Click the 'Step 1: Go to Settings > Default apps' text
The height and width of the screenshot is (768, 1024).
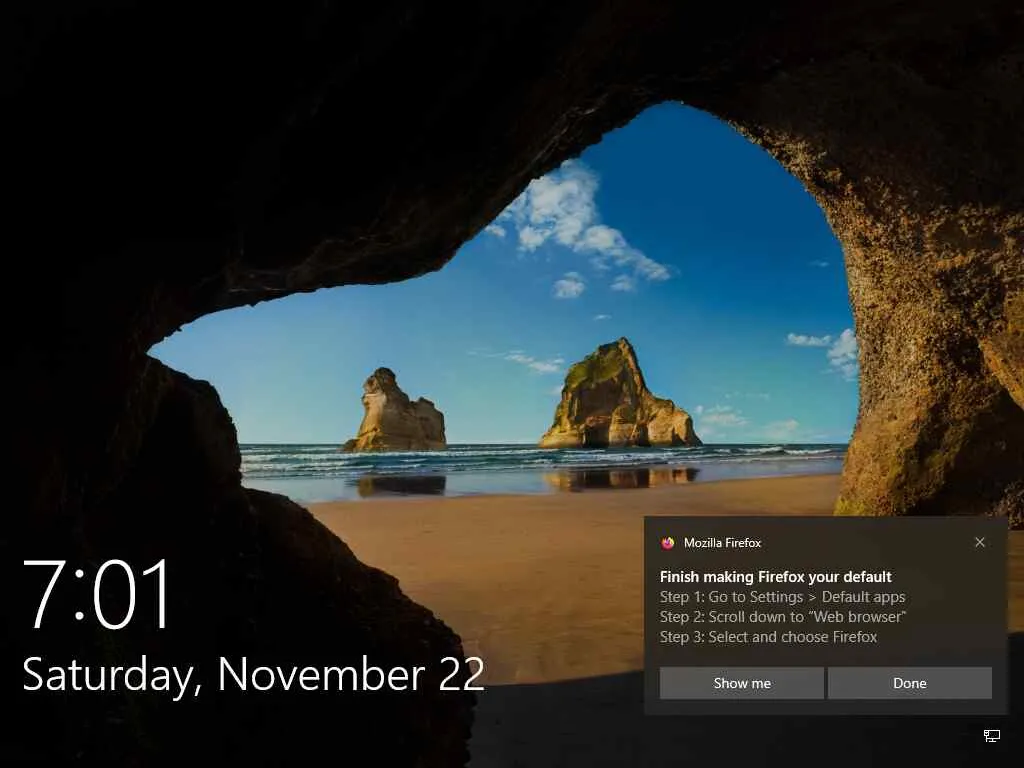point(782,597)
